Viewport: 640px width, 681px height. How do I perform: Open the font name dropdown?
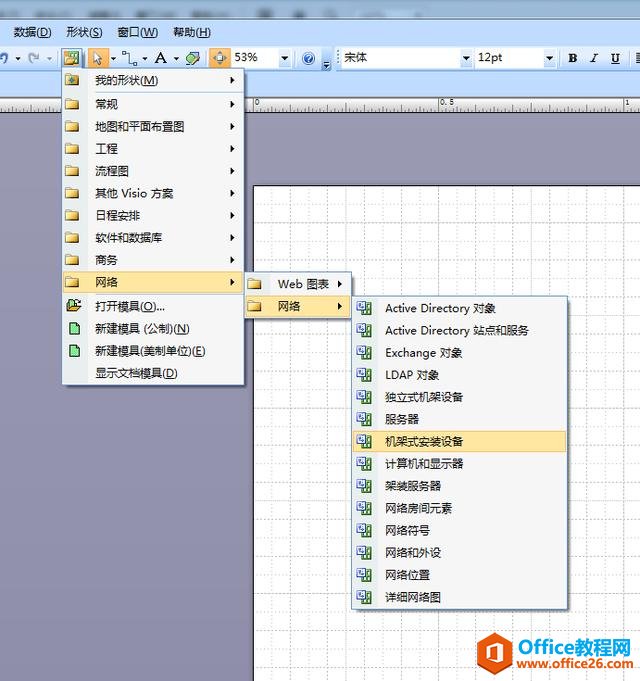pyautogui.click(x=466, y=57)
